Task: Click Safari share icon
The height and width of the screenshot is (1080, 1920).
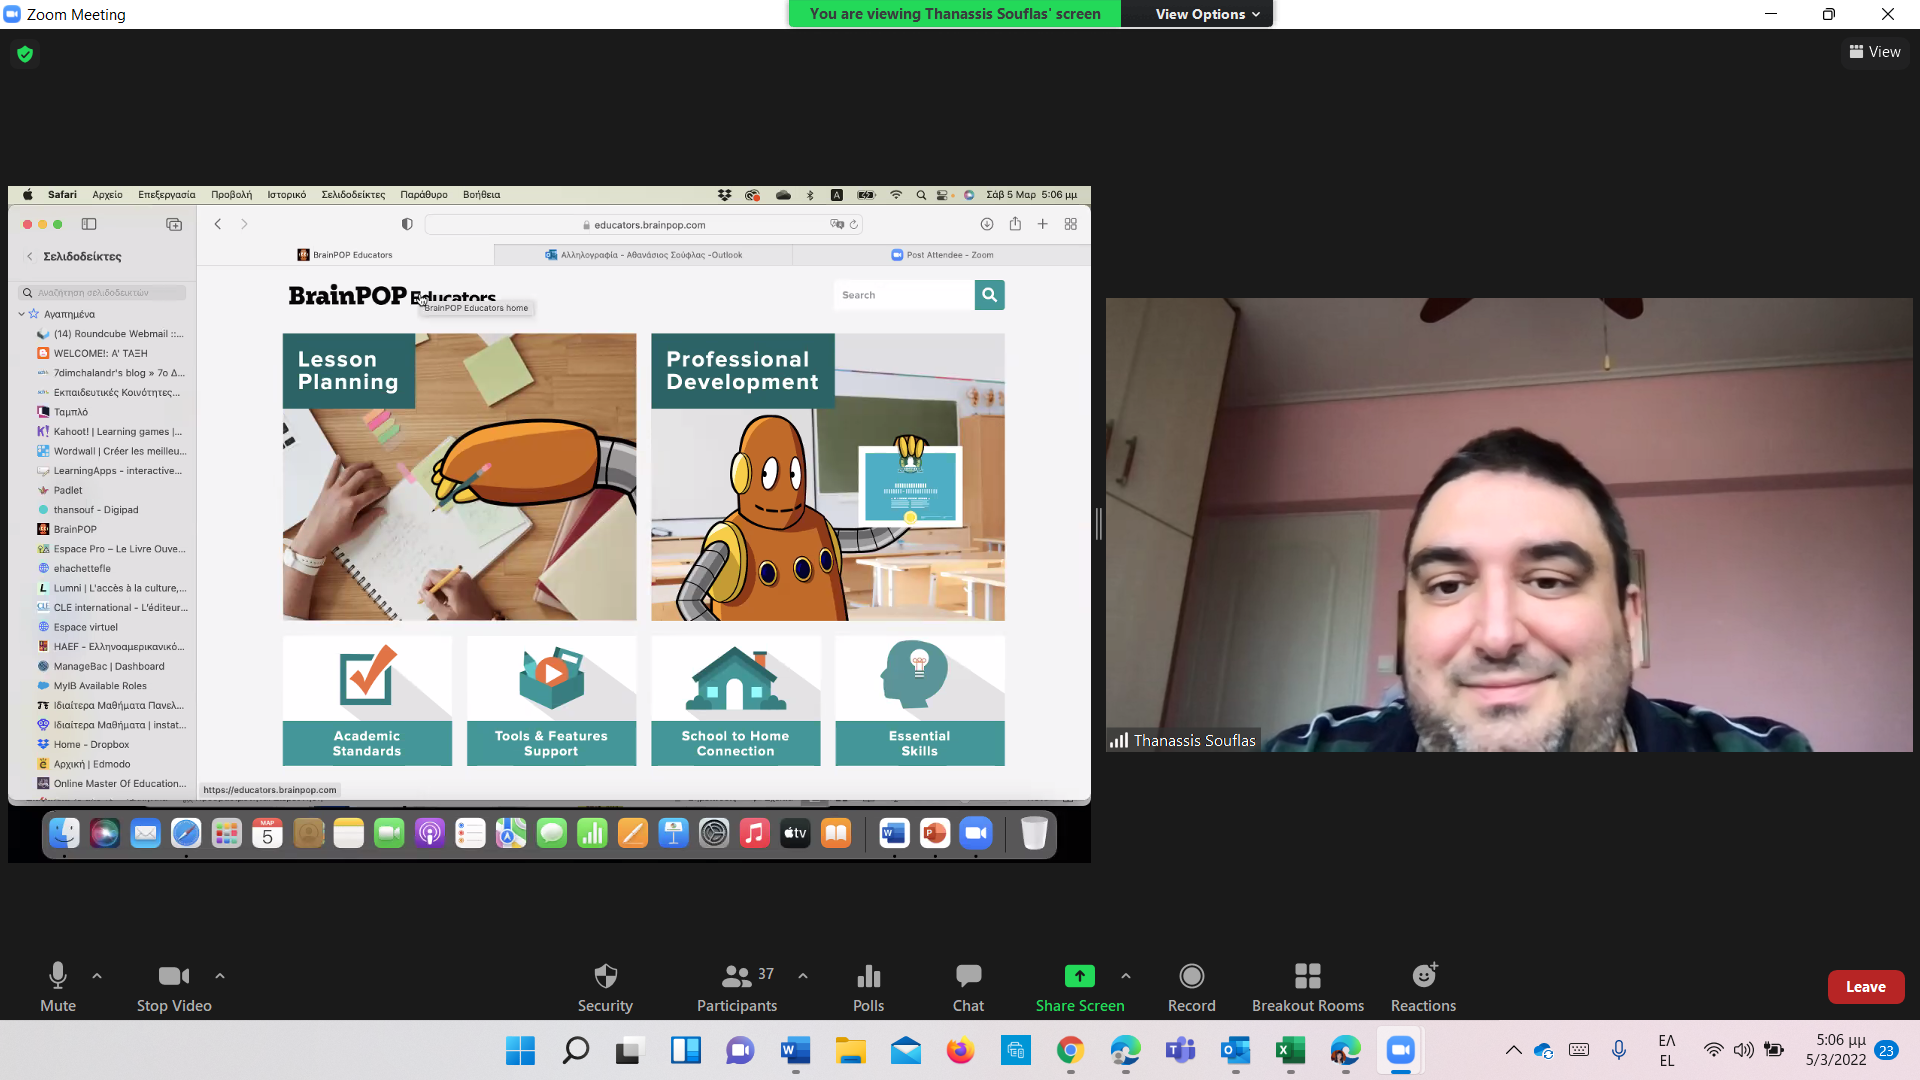Action: coord(1015,224)
